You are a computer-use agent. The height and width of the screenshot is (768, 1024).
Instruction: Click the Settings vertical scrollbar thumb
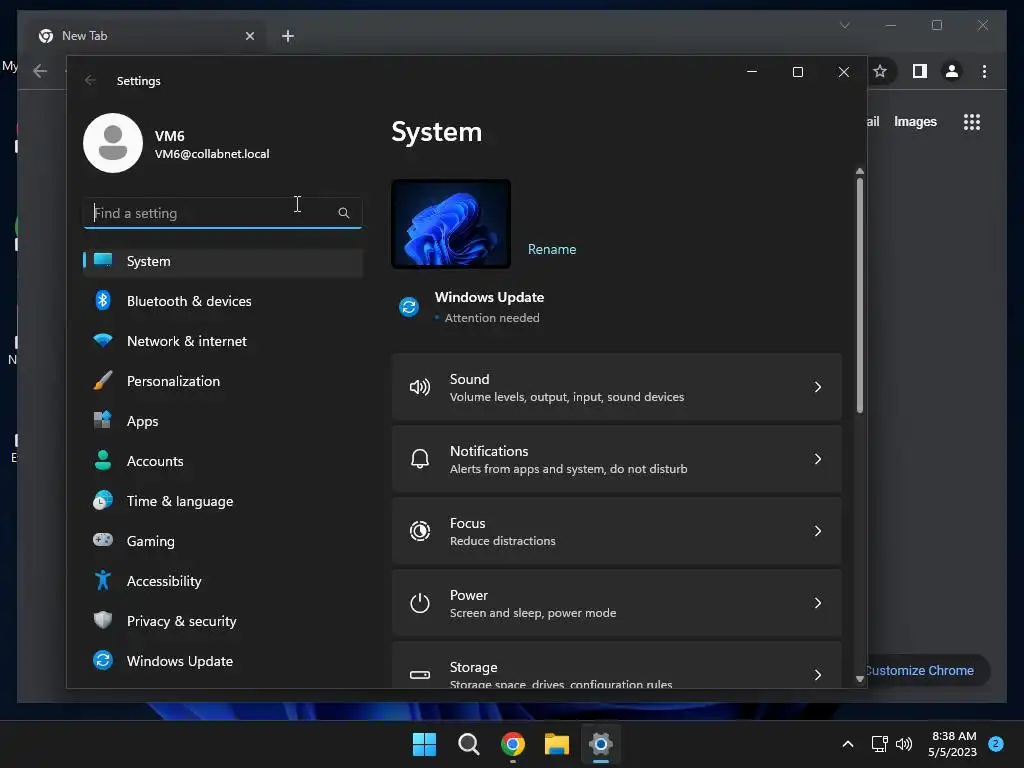tap(859, 295)
